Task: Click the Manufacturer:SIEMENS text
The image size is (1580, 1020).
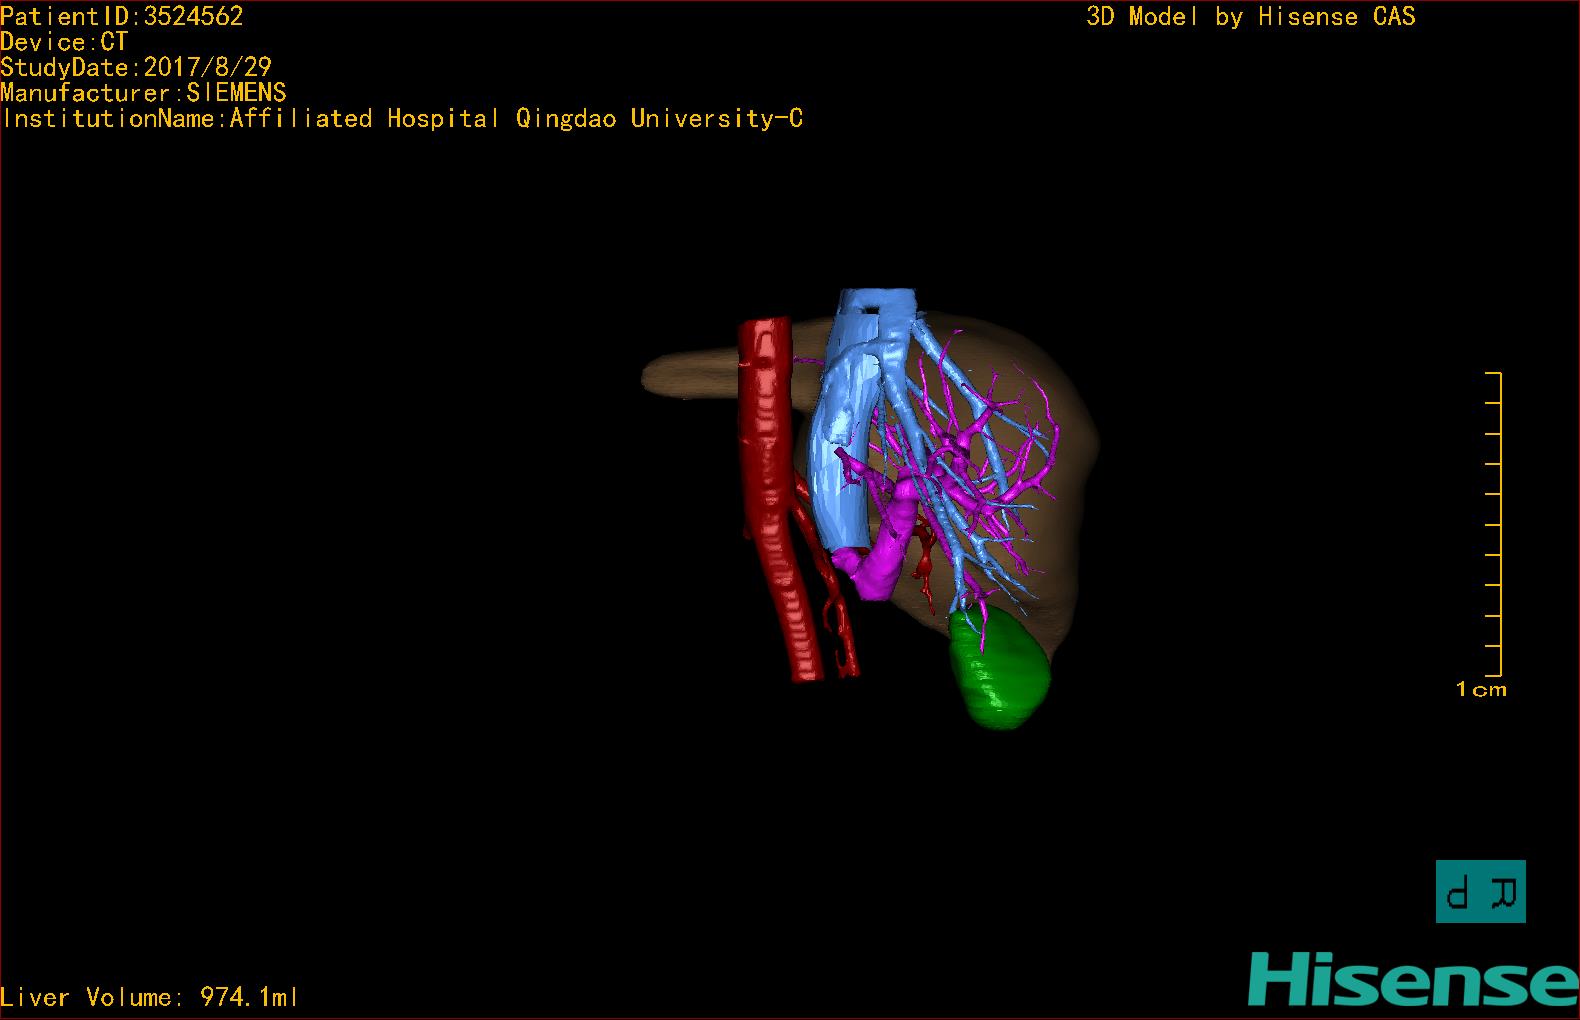Action: [x=143, y=93]
